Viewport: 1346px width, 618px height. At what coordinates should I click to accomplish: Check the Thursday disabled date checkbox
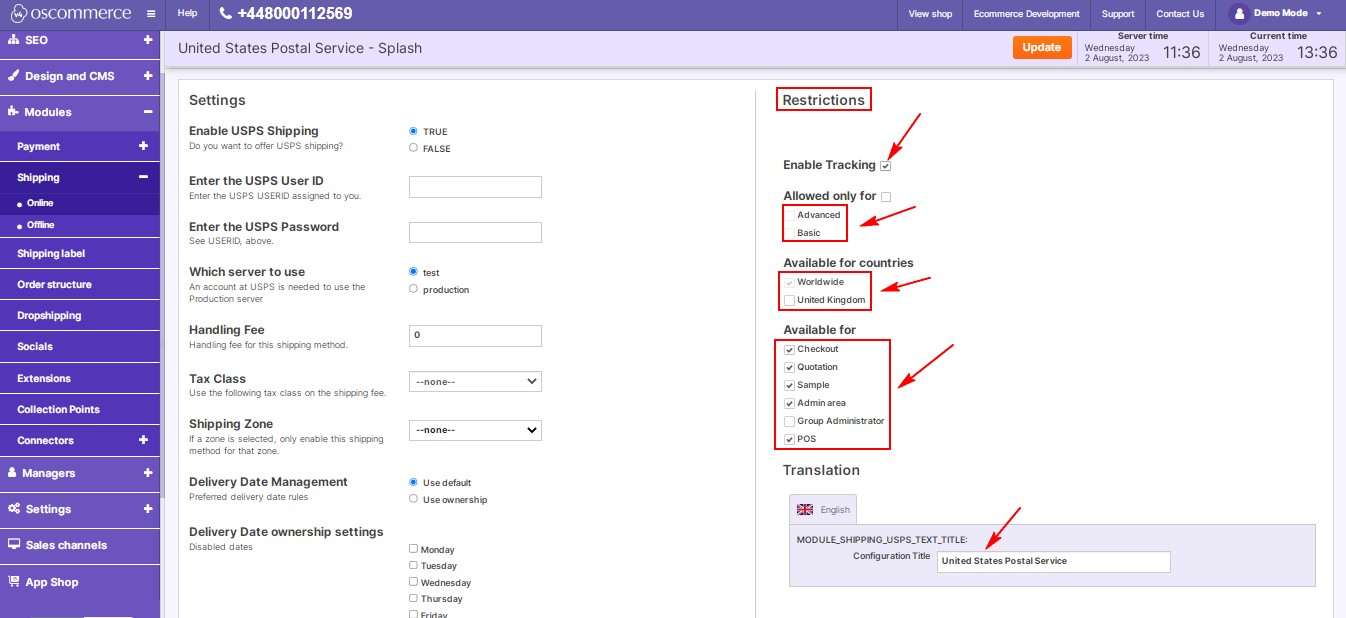pos(414,598)
